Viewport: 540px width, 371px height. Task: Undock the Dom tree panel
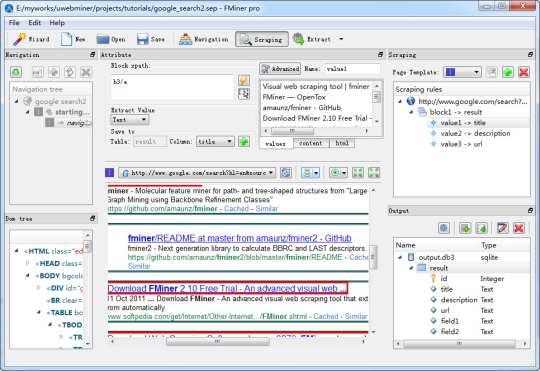pos(92,218)
